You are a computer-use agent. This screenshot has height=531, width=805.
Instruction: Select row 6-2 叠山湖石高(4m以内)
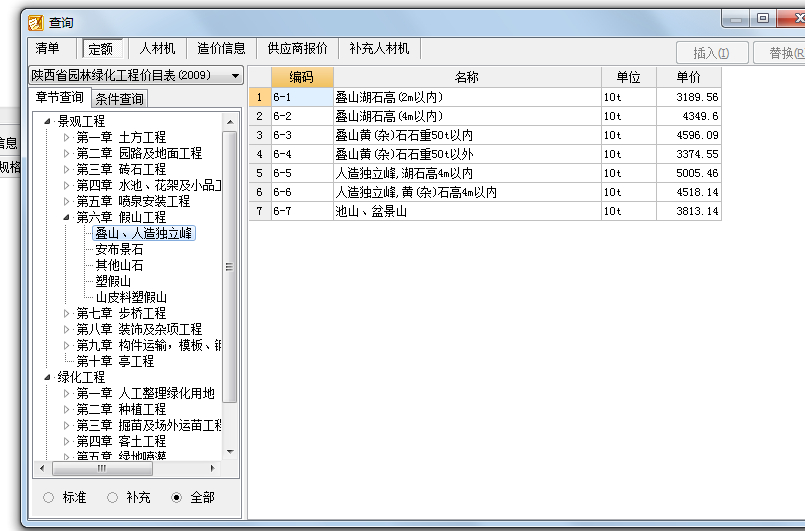pos(485,116)
